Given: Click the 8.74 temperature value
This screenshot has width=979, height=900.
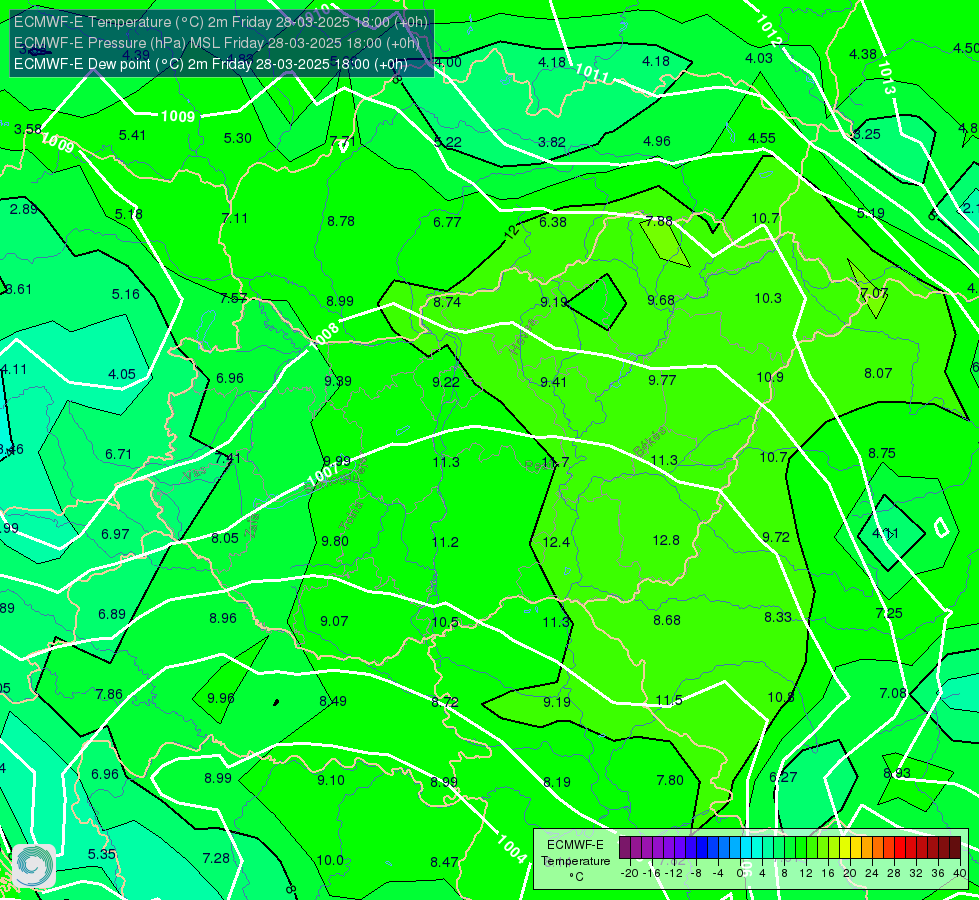Looking at the screenshot, I should (x=447, y=302).
